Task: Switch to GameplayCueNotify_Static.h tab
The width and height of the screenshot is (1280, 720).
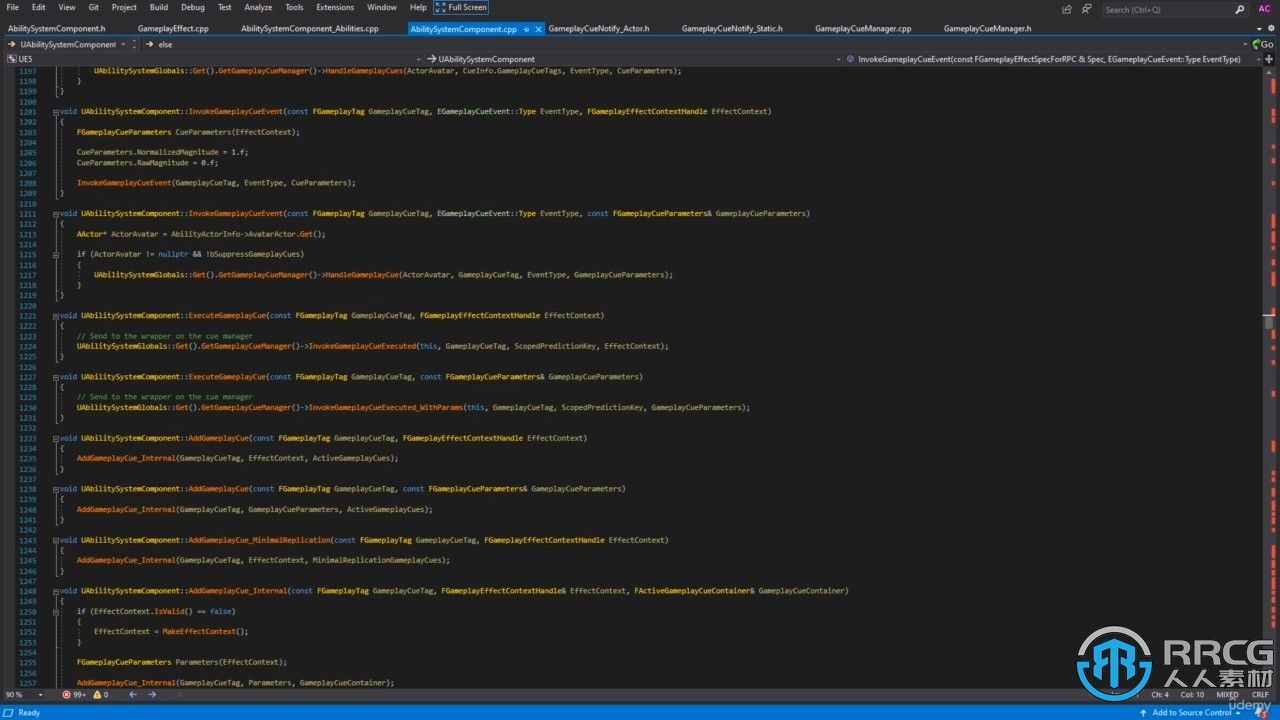Action: click(x=732, y=29)
